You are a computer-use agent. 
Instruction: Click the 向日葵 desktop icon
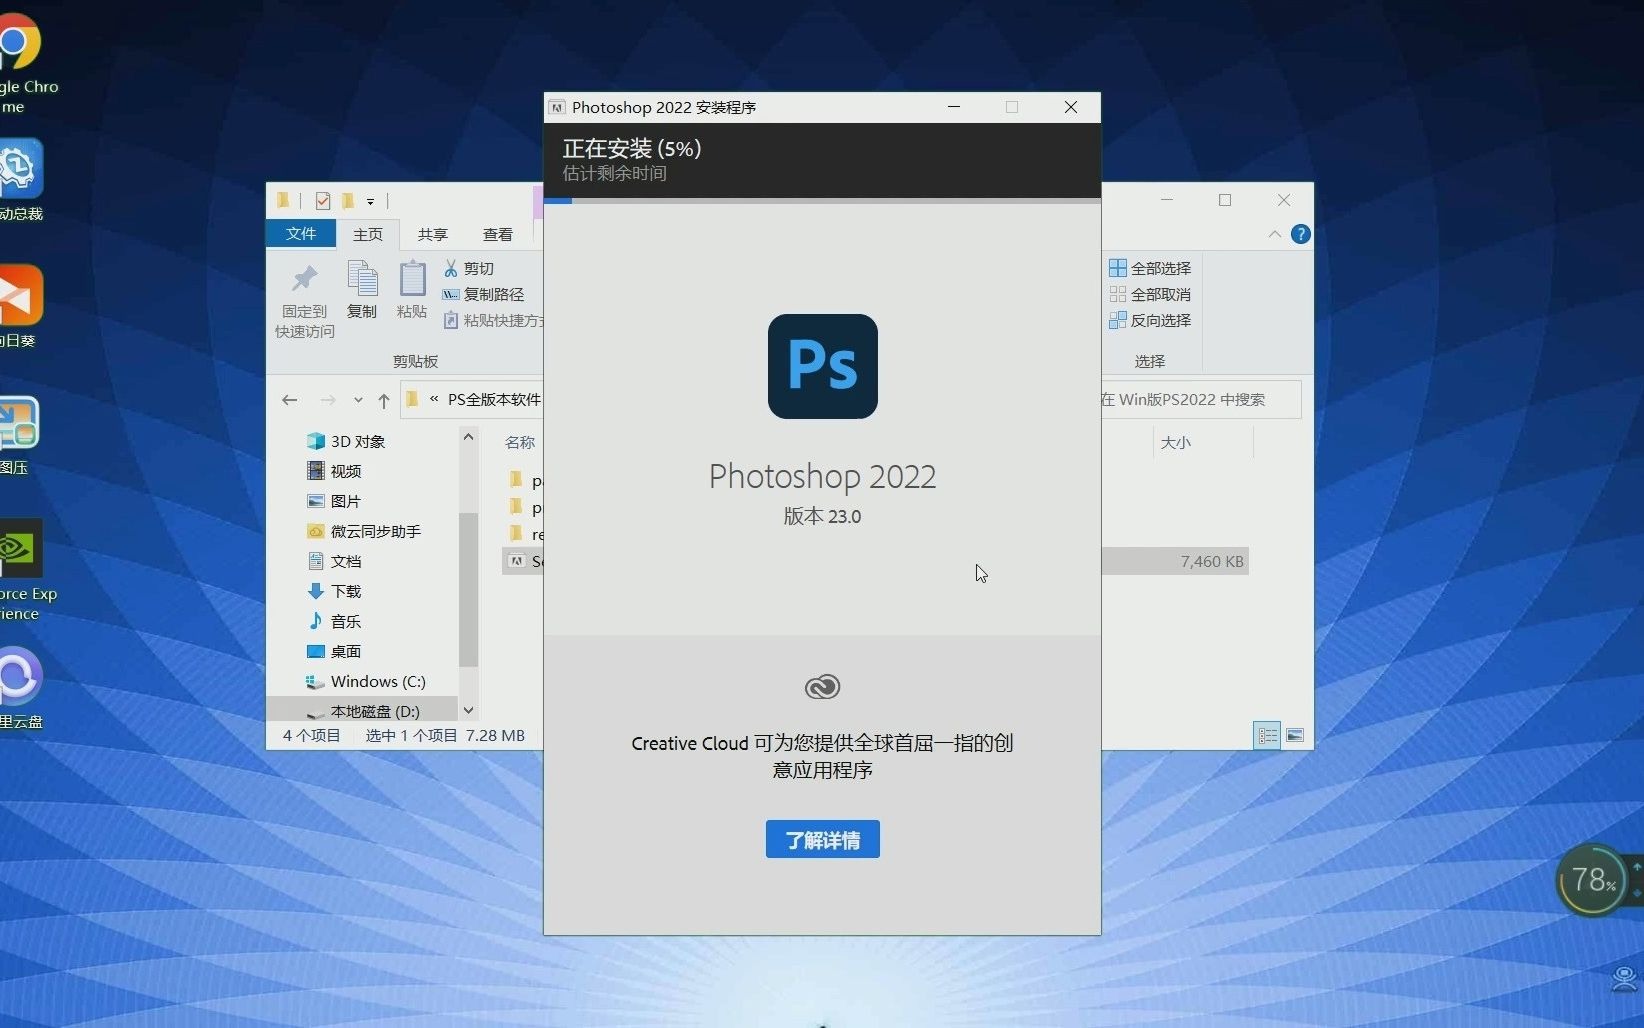point(19,309)
